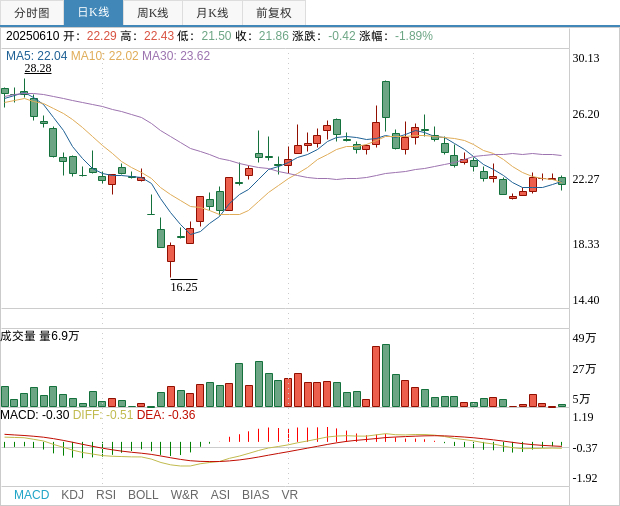This screenshot has height=506, width=620.
Task: Select the ASI indicator
Action: click(x=220, y=495)
